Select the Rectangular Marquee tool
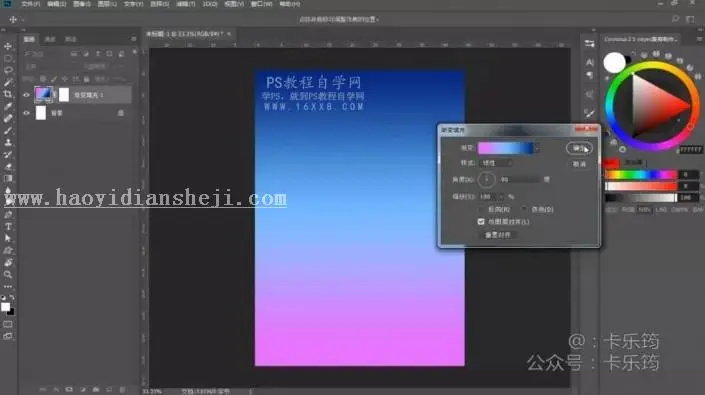Image resolution: width=705 pixels, height=395 pixels. pos(8,58)
